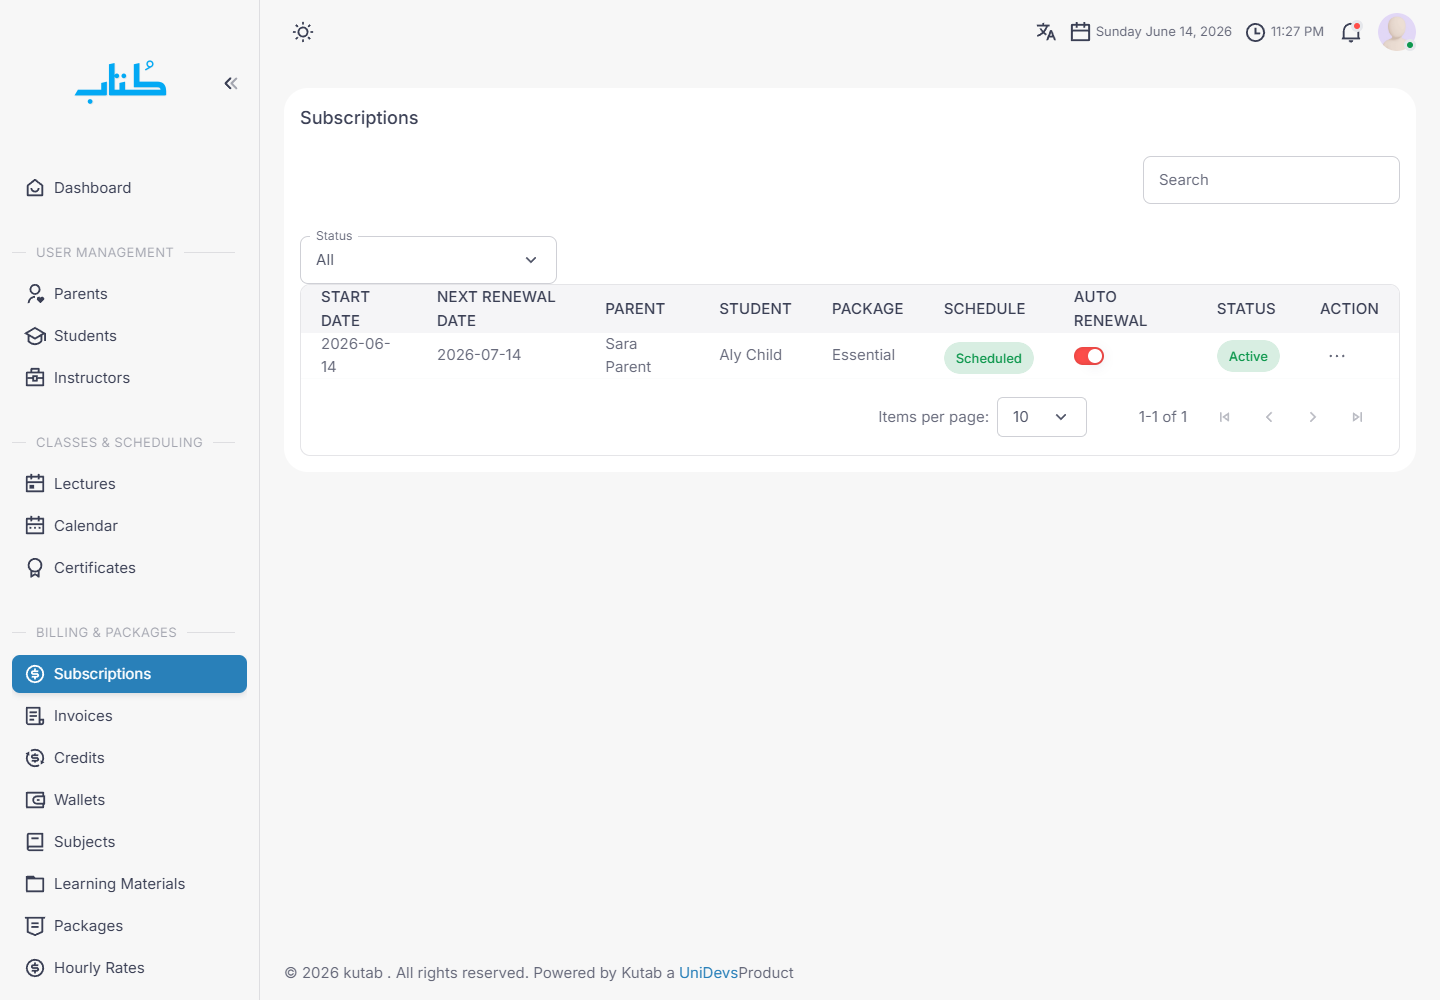Disable auto renewal for Sara Parent
This screenshot has width=1440, height=1000.
(x=1089, y=356)
